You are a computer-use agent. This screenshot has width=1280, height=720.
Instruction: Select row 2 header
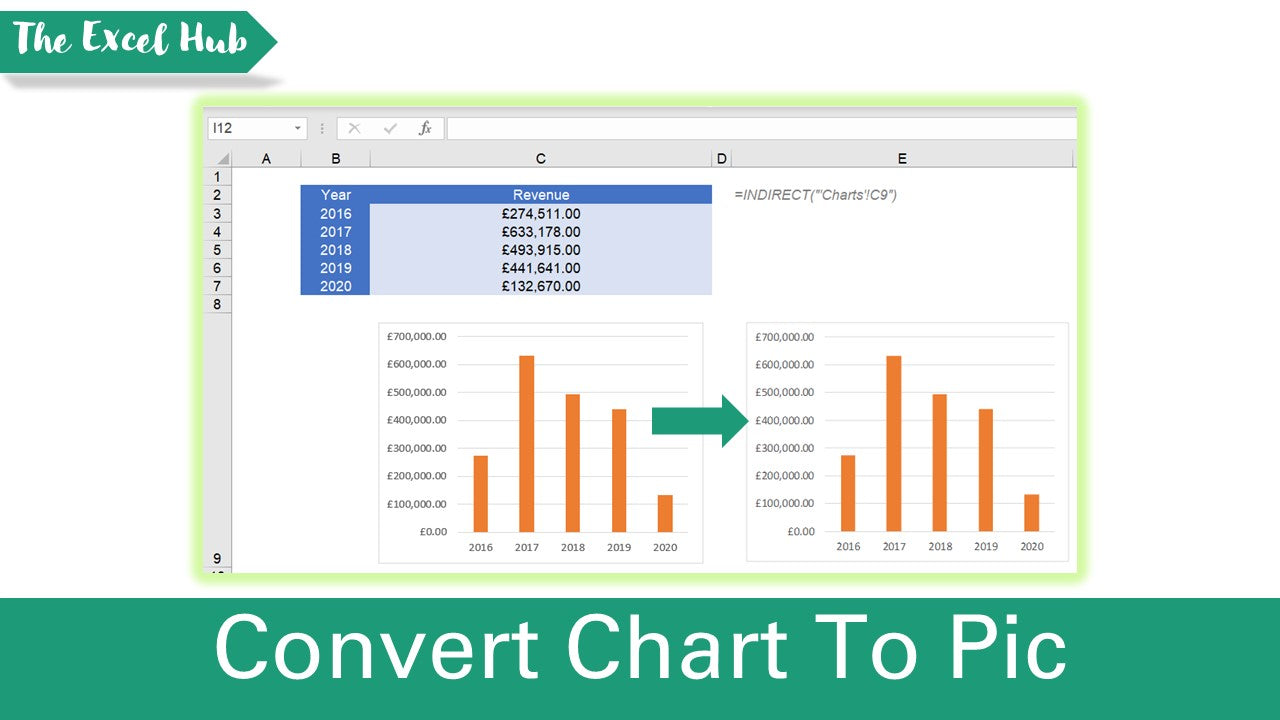pos(217,195)
